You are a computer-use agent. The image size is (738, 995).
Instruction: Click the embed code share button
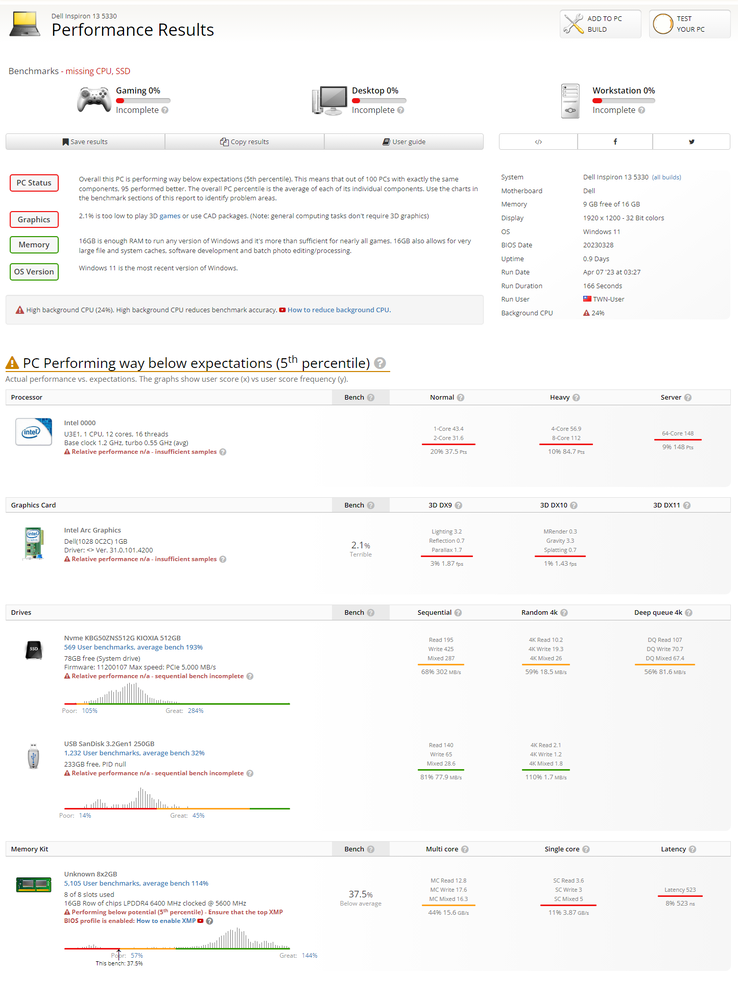pos(538,142)
